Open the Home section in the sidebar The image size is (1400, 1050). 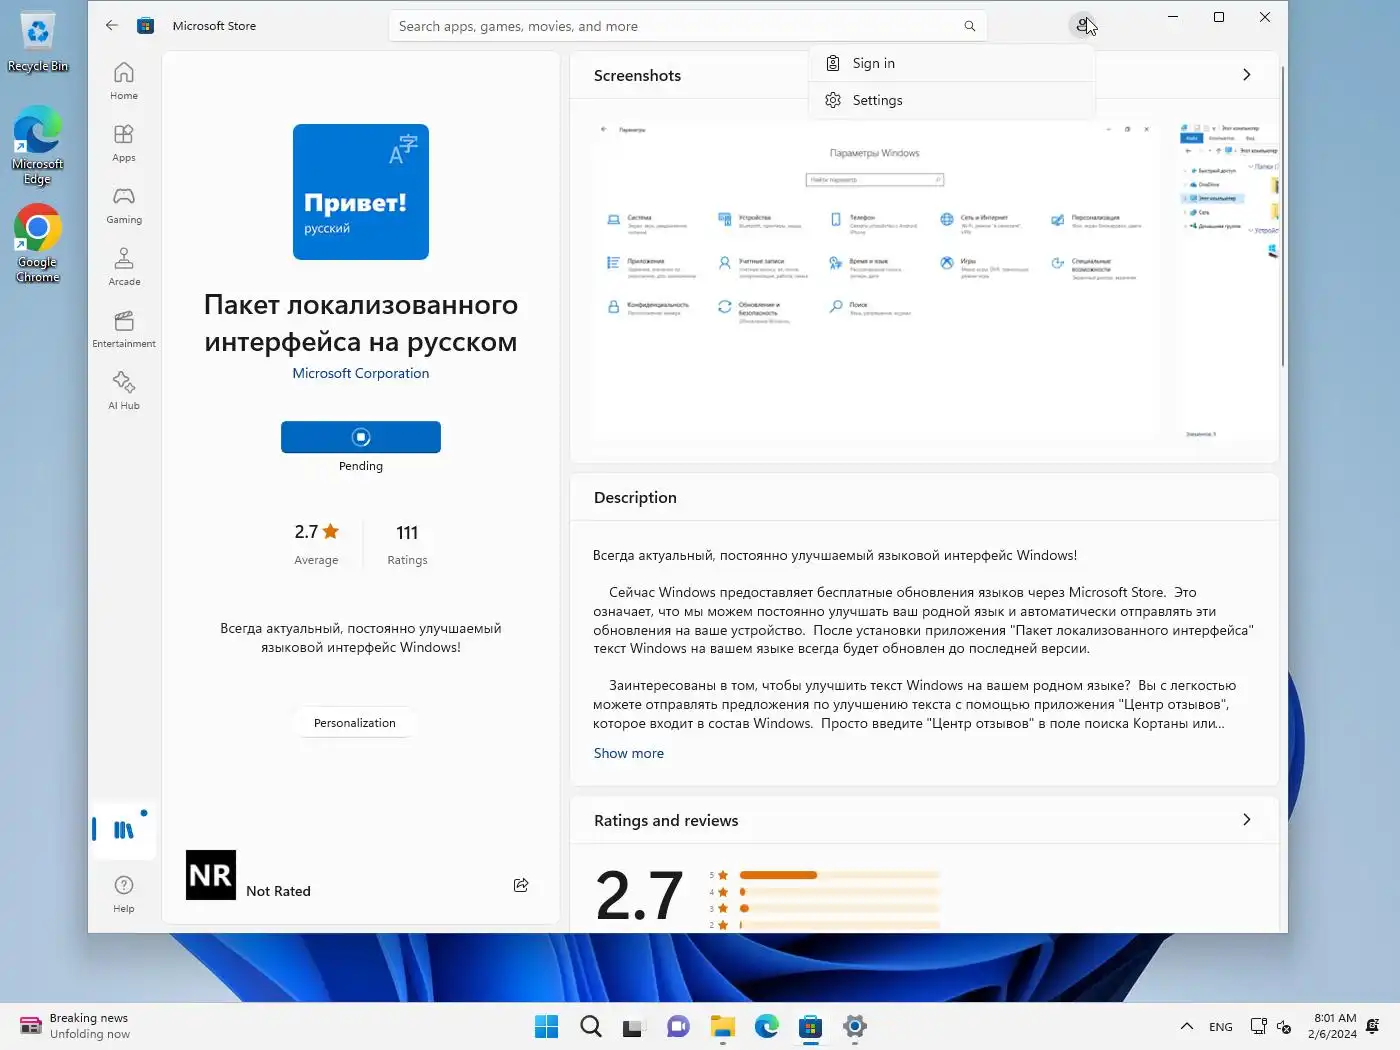124,81
